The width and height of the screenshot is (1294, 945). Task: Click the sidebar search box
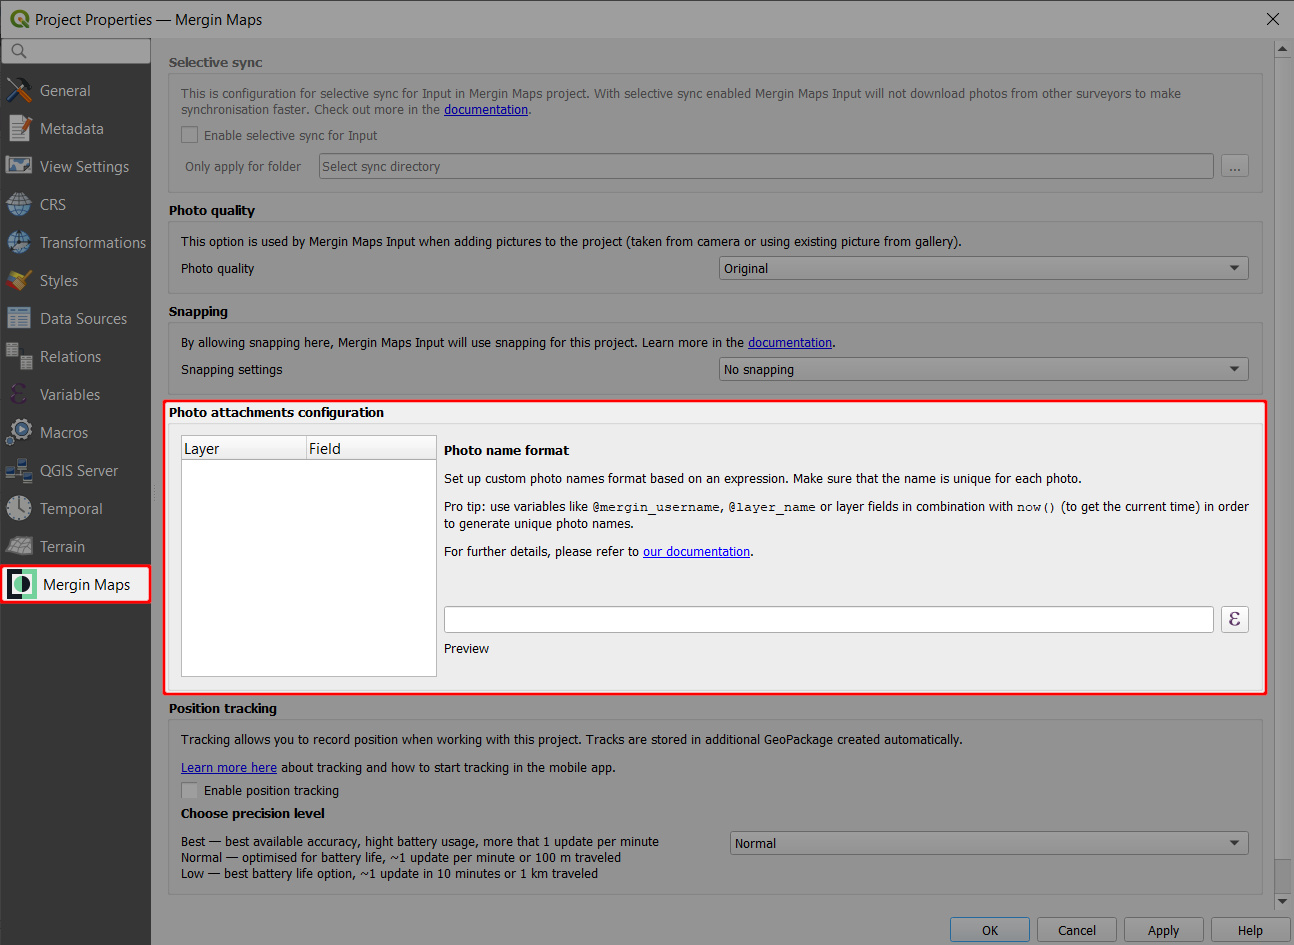(x=76, y=51)
